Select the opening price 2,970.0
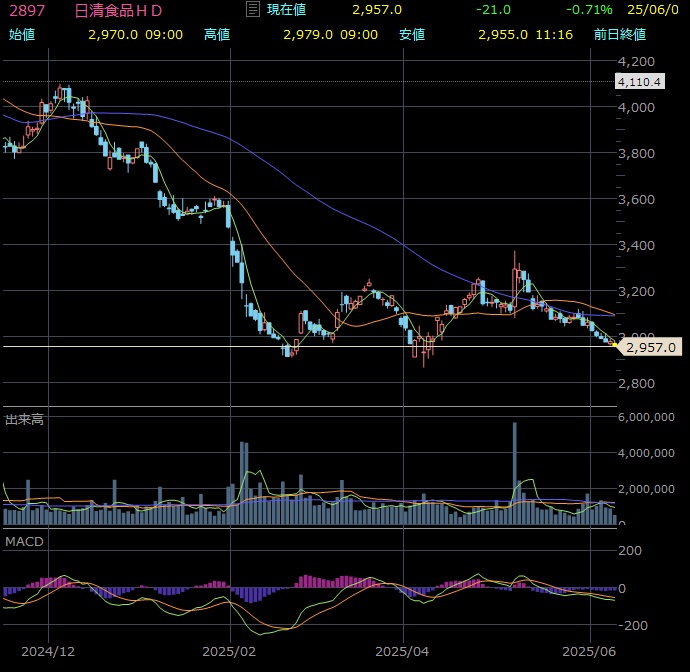Viewport: 690px width, 672px height. (113, 35)
